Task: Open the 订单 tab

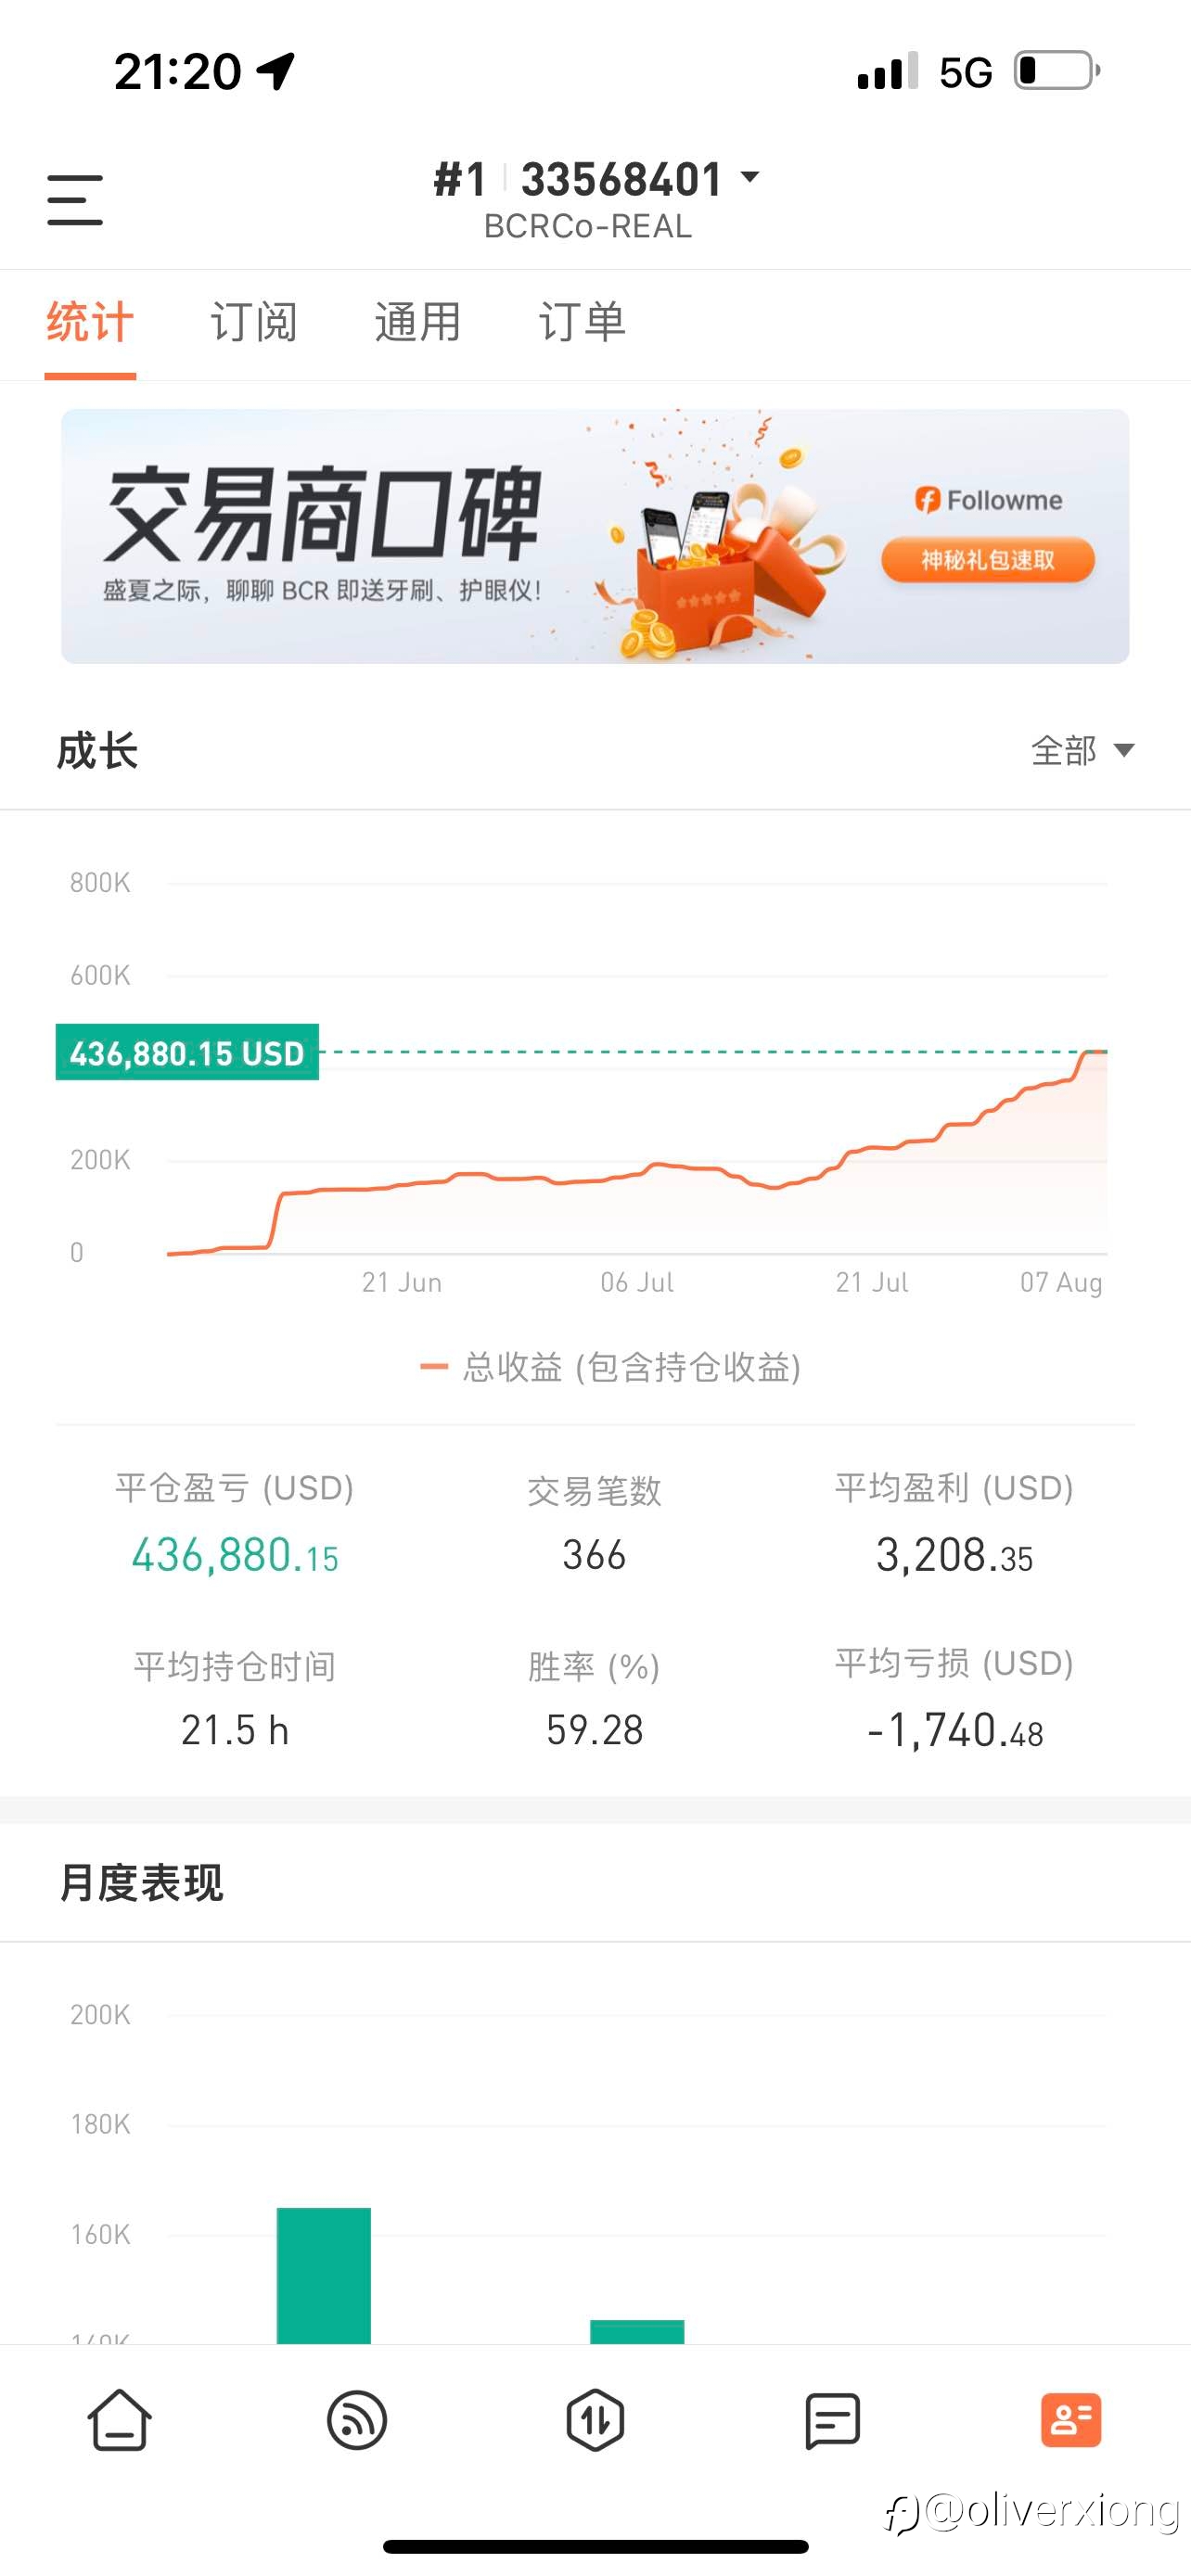Action: point(582,322)
